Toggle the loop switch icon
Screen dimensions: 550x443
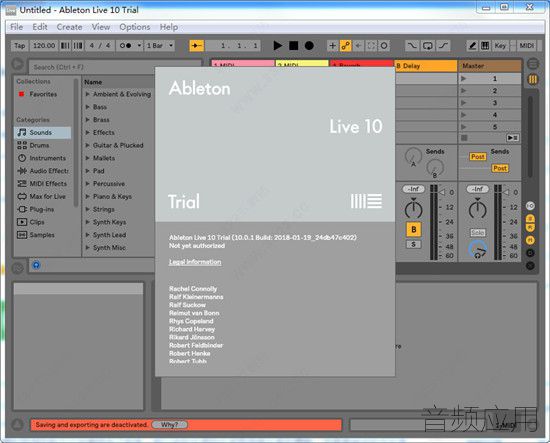coord(428,46)
